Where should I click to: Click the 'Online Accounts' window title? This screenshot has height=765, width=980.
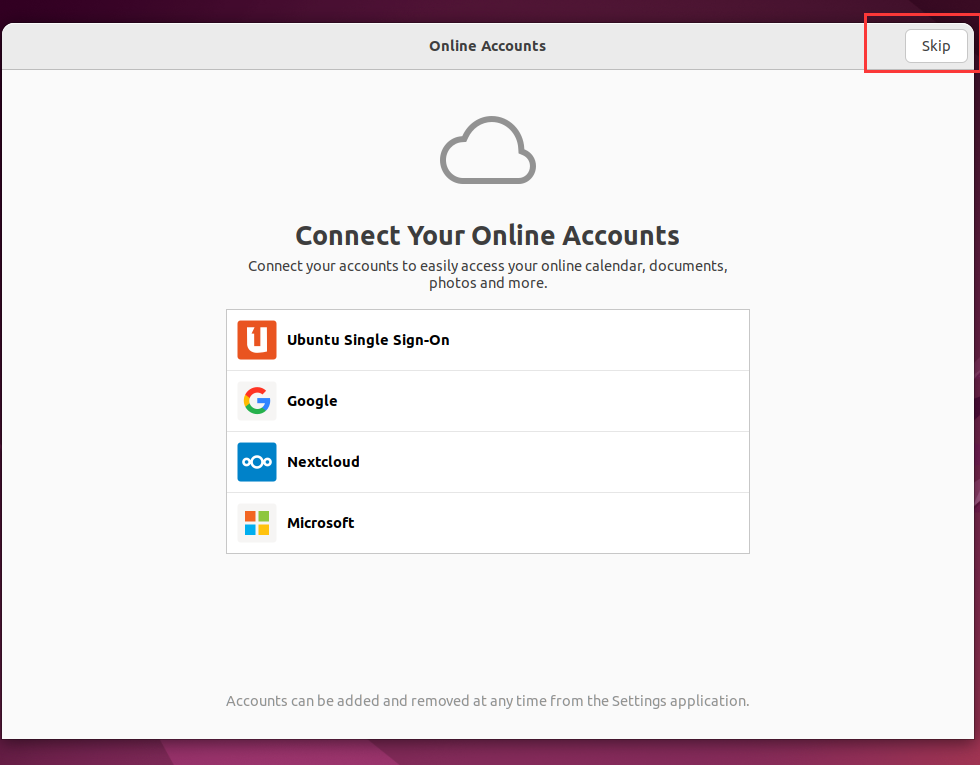(487, 46)
